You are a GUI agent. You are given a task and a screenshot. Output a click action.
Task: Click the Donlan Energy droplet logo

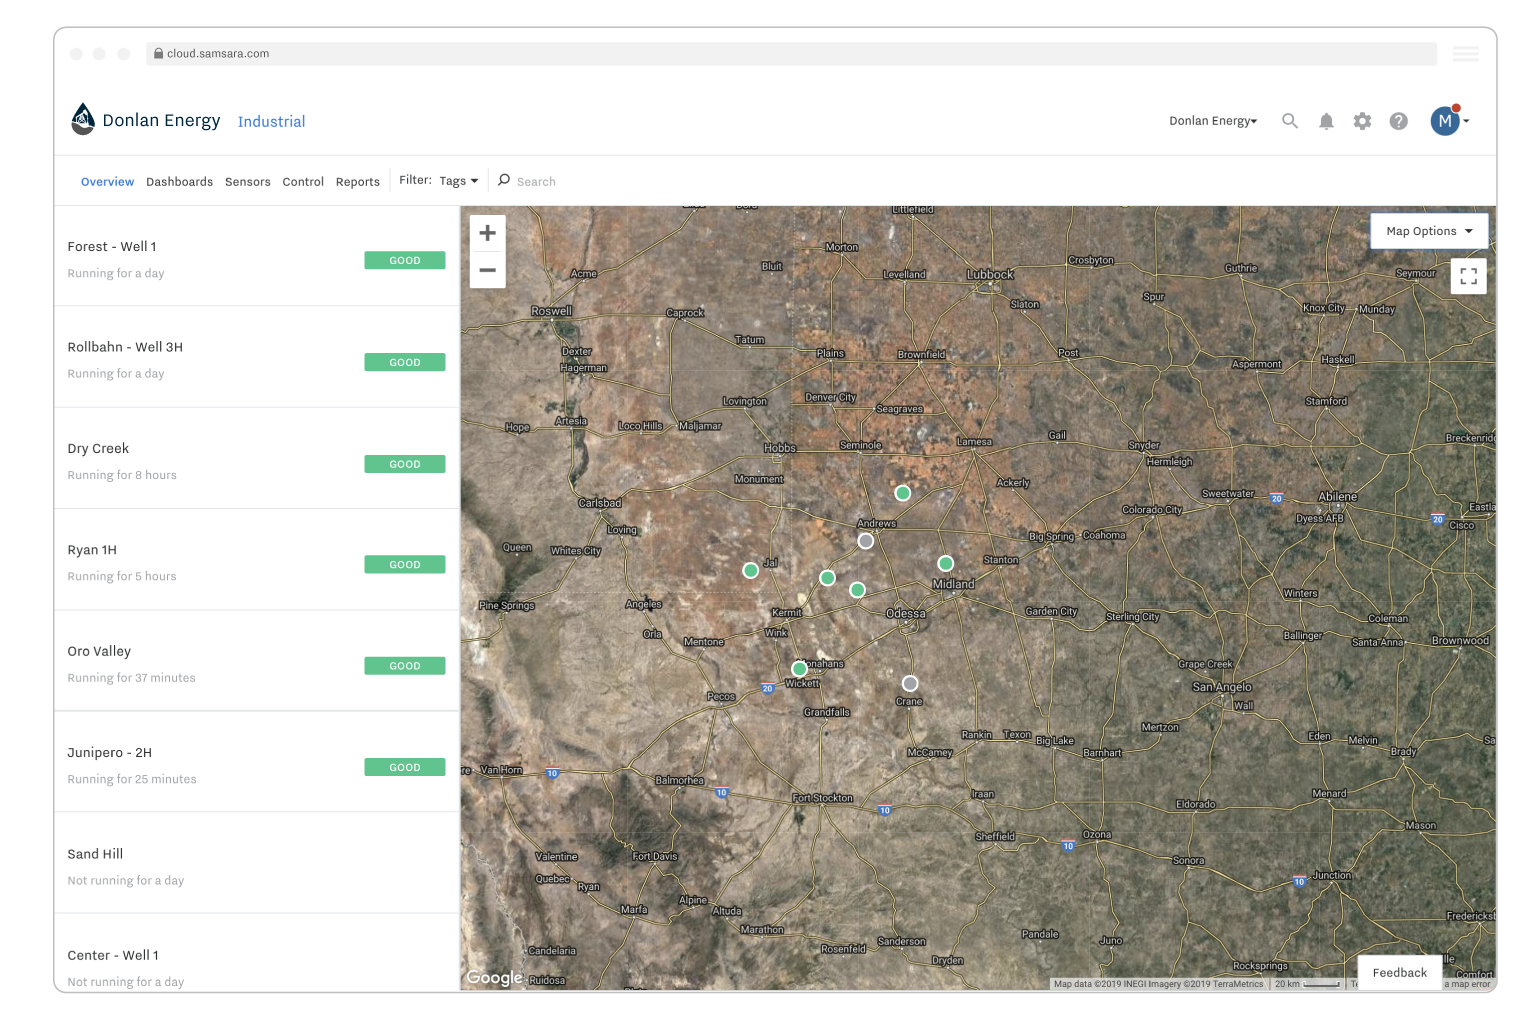coord(83,119)
